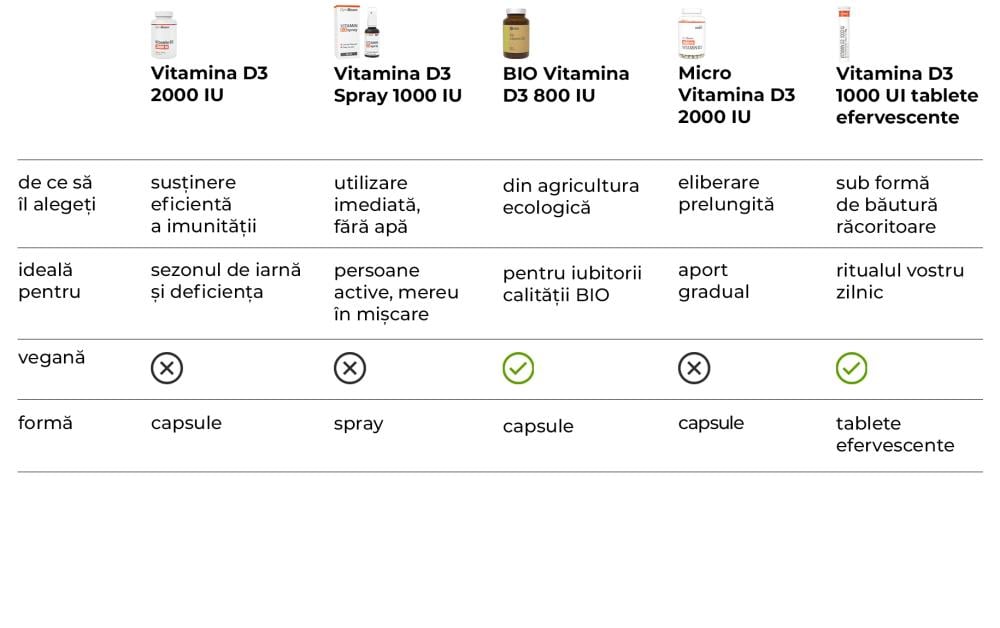Click the vegan cross icon for Vitamina D3 2000 IU
The image size is (1000, 628).
click(x=167, y=368)
